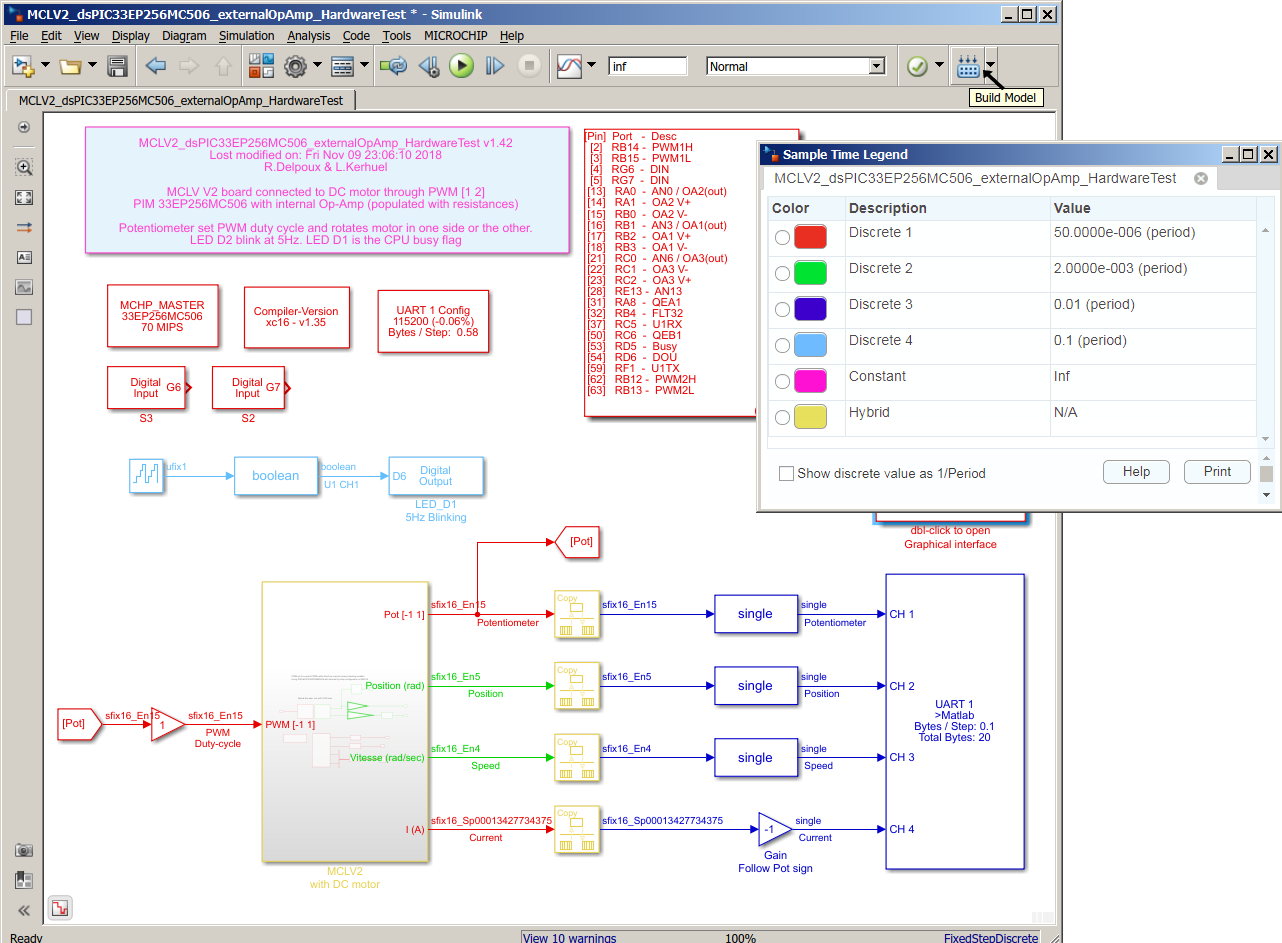Screen dimensions: 1282x943
Task: Click the Print button in legend
Action: click(x=1217, y=472)
